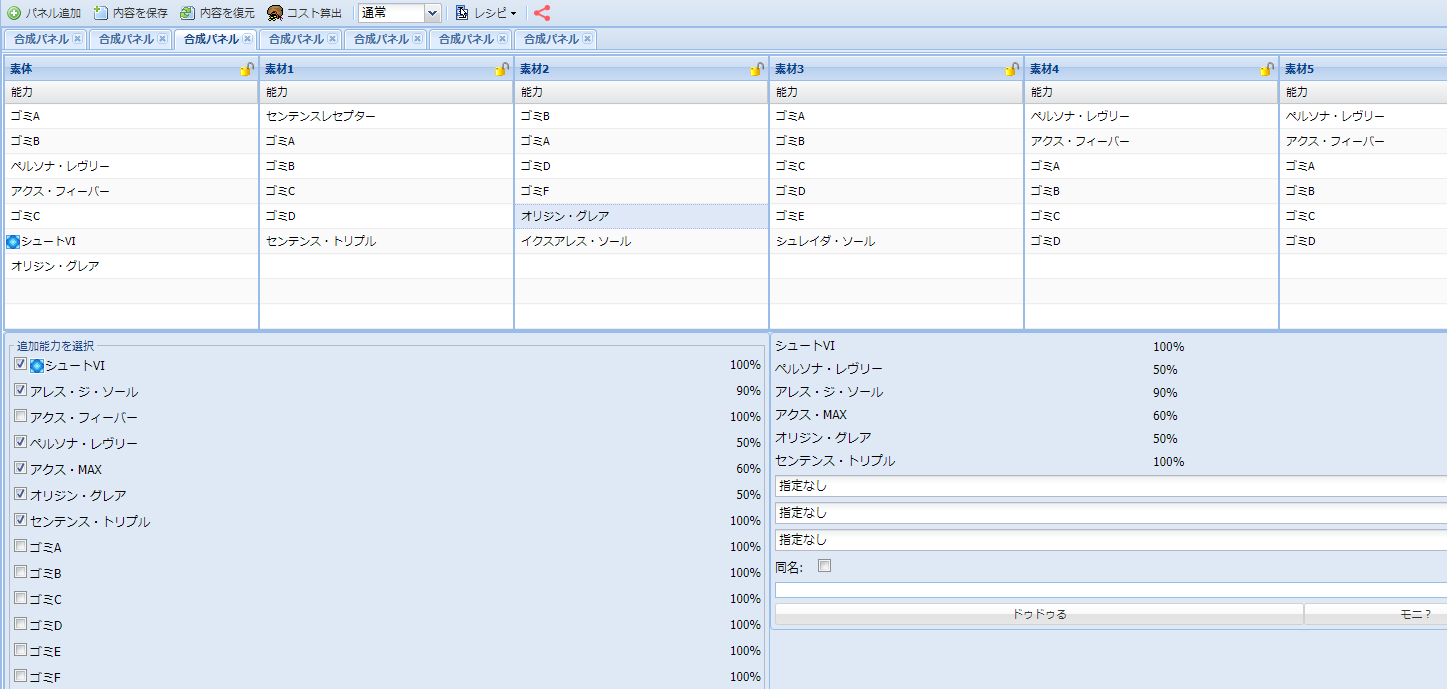This screenshot has height=689, width=1447.
Task: Select アクス・フィーバー in 素材4 column
Action: (x=1151, y=141)
